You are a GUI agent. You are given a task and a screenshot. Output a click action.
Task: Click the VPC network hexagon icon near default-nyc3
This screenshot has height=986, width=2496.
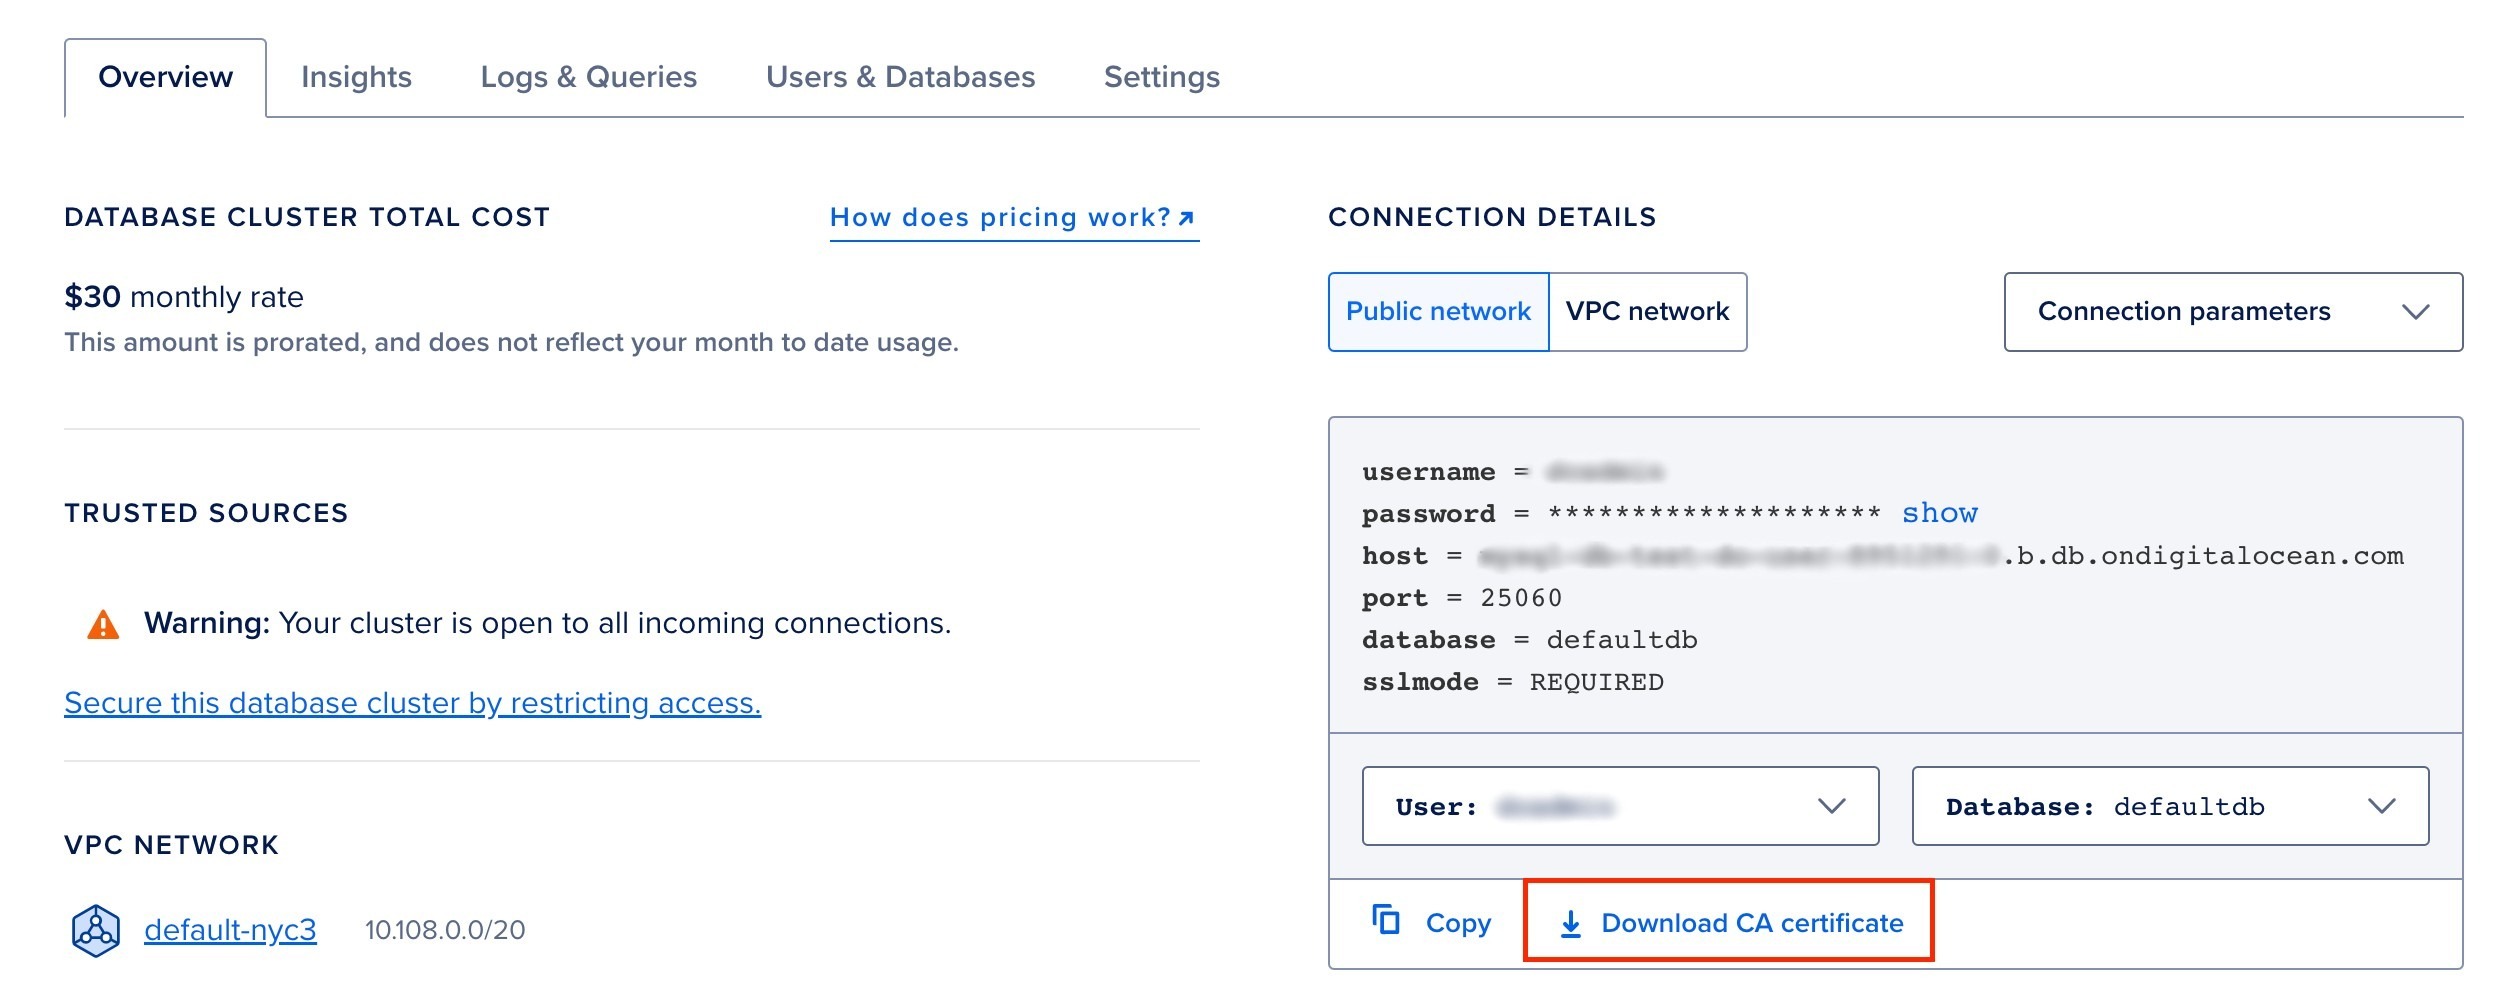[95, 930]
